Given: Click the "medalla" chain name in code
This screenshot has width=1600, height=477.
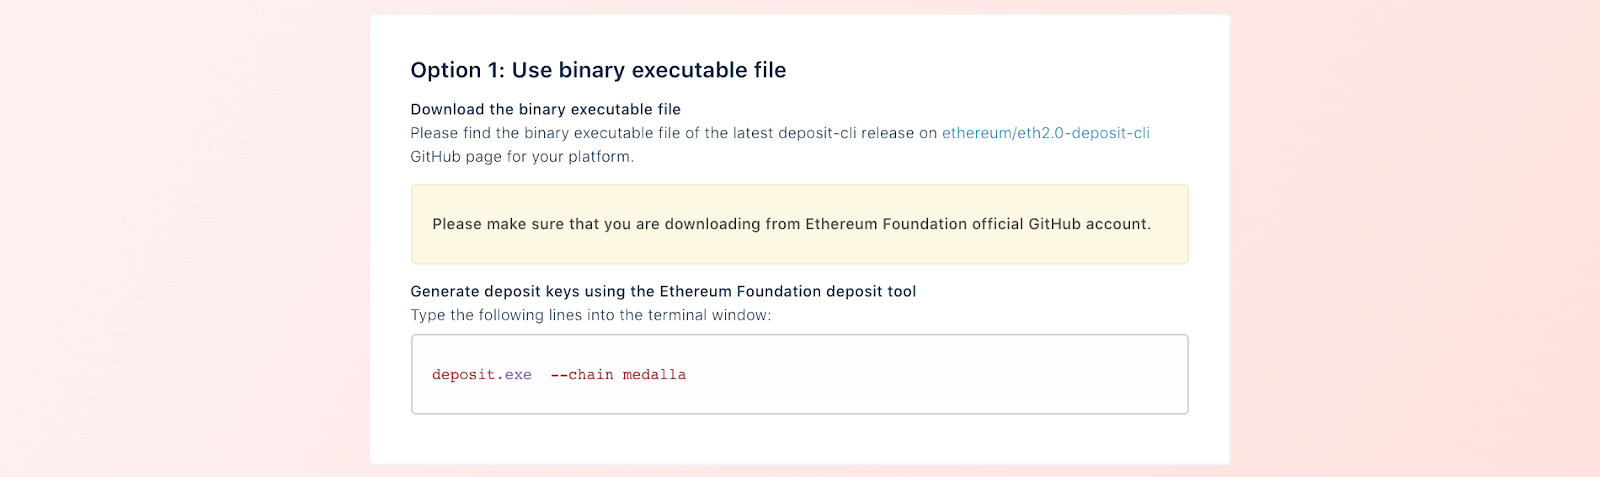Looking at the screenshot, I should tap(654, 375).
